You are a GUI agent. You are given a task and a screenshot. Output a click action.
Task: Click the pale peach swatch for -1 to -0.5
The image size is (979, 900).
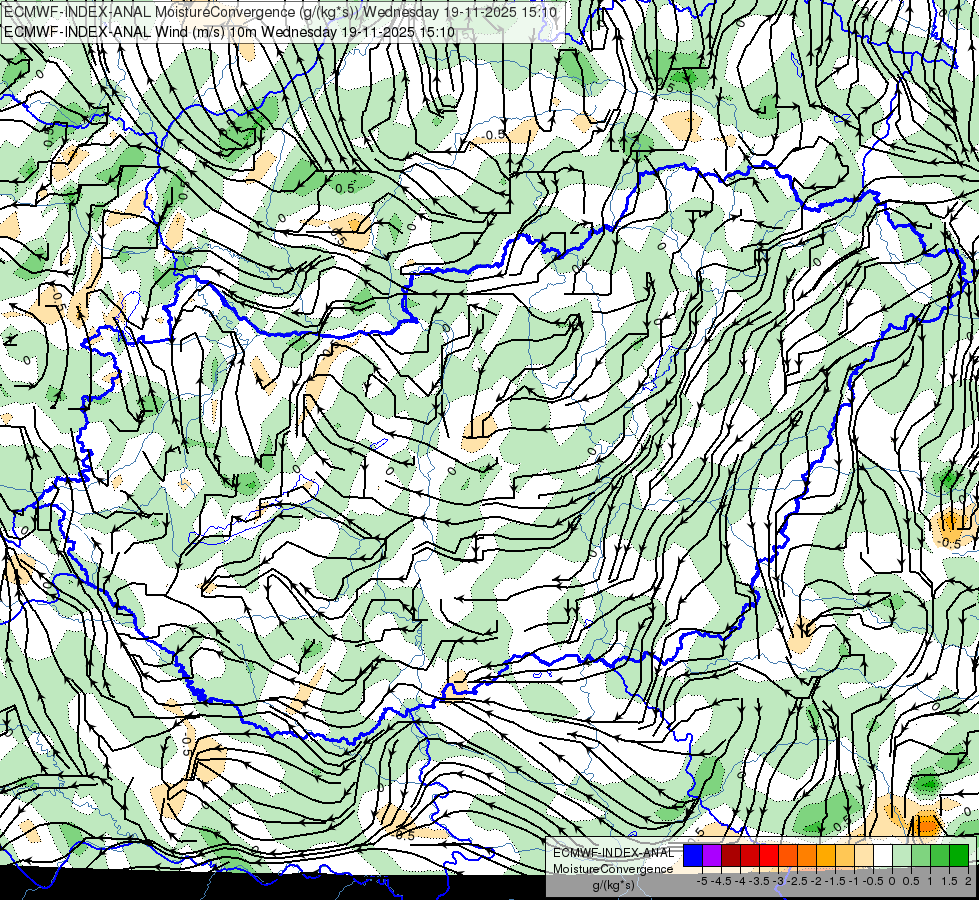(864, 856)
